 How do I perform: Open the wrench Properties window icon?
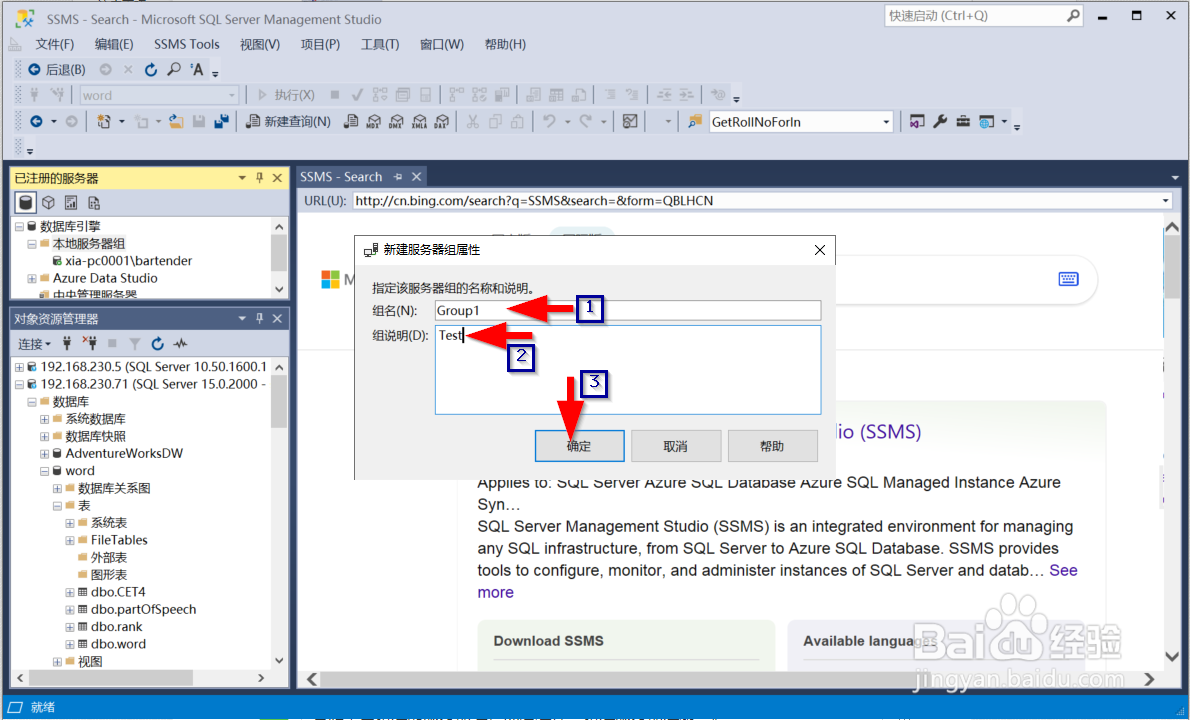(940, 121)
